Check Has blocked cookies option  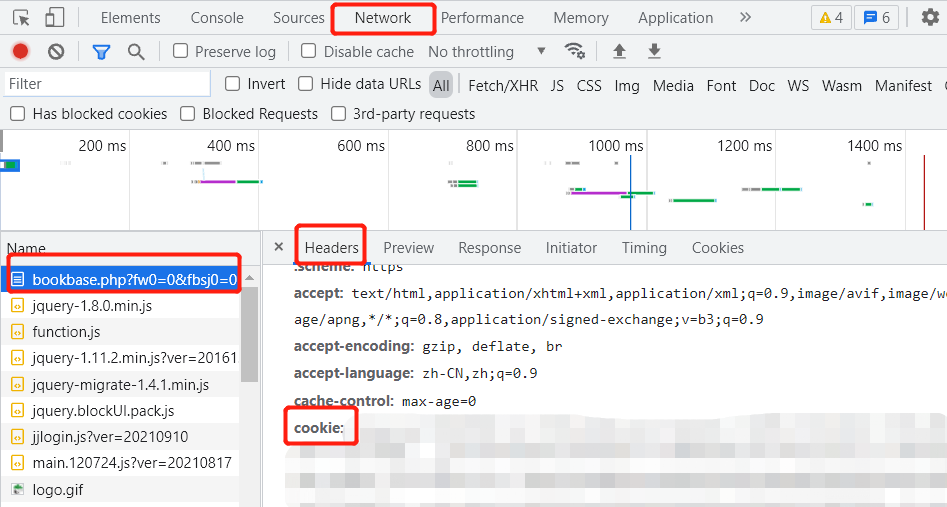click(x=18, y=114)
